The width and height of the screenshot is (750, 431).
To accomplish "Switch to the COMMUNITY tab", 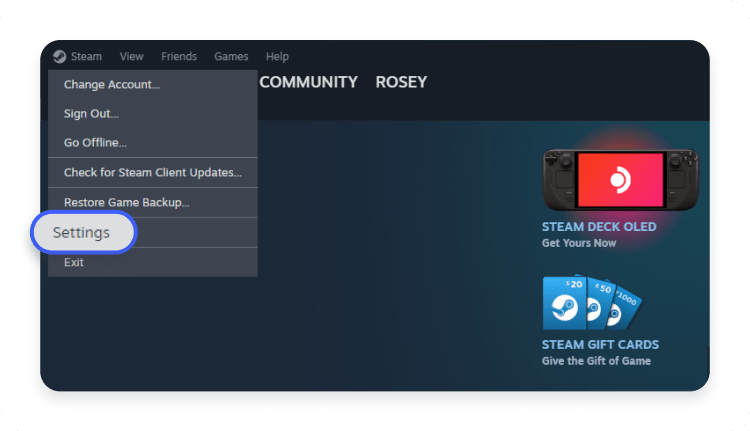I will point(309,82).
